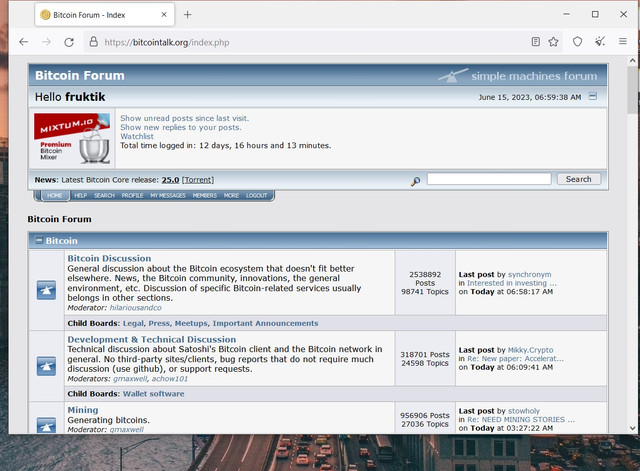Open 'Re: New paper: Accelerat...' post

point(515,358)
